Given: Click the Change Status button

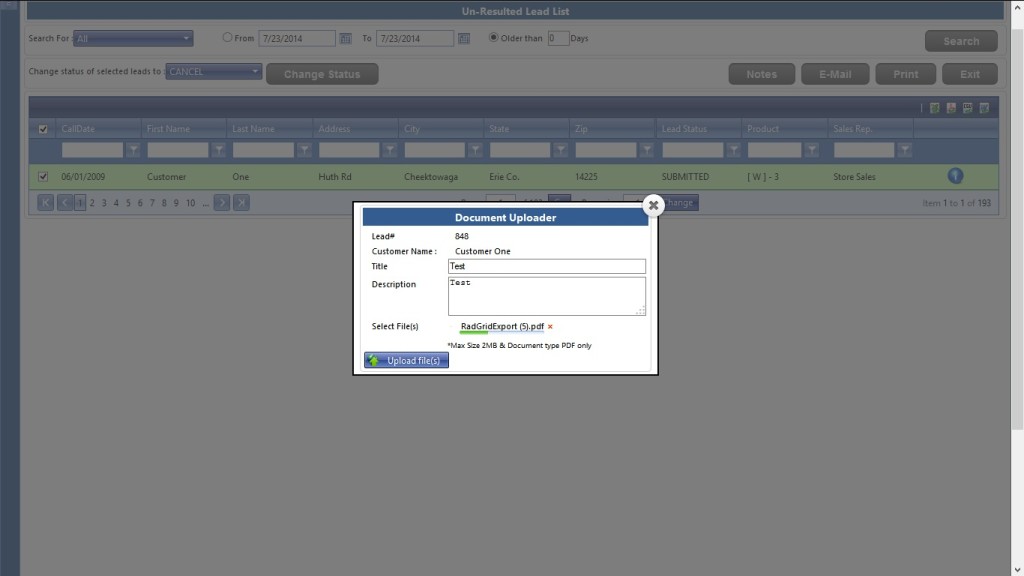Looking at the screenshot, I should point(322,74).
